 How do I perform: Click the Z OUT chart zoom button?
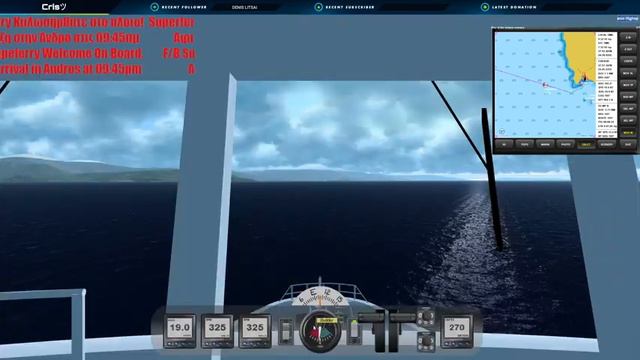coord(628,49)
